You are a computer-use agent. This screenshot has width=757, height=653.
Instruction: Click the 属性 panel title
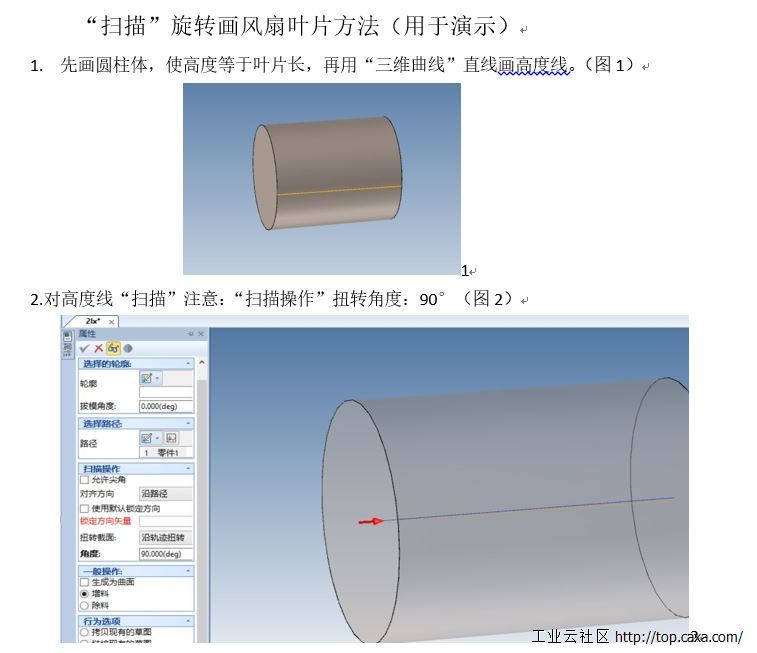[x=87, y=333]
